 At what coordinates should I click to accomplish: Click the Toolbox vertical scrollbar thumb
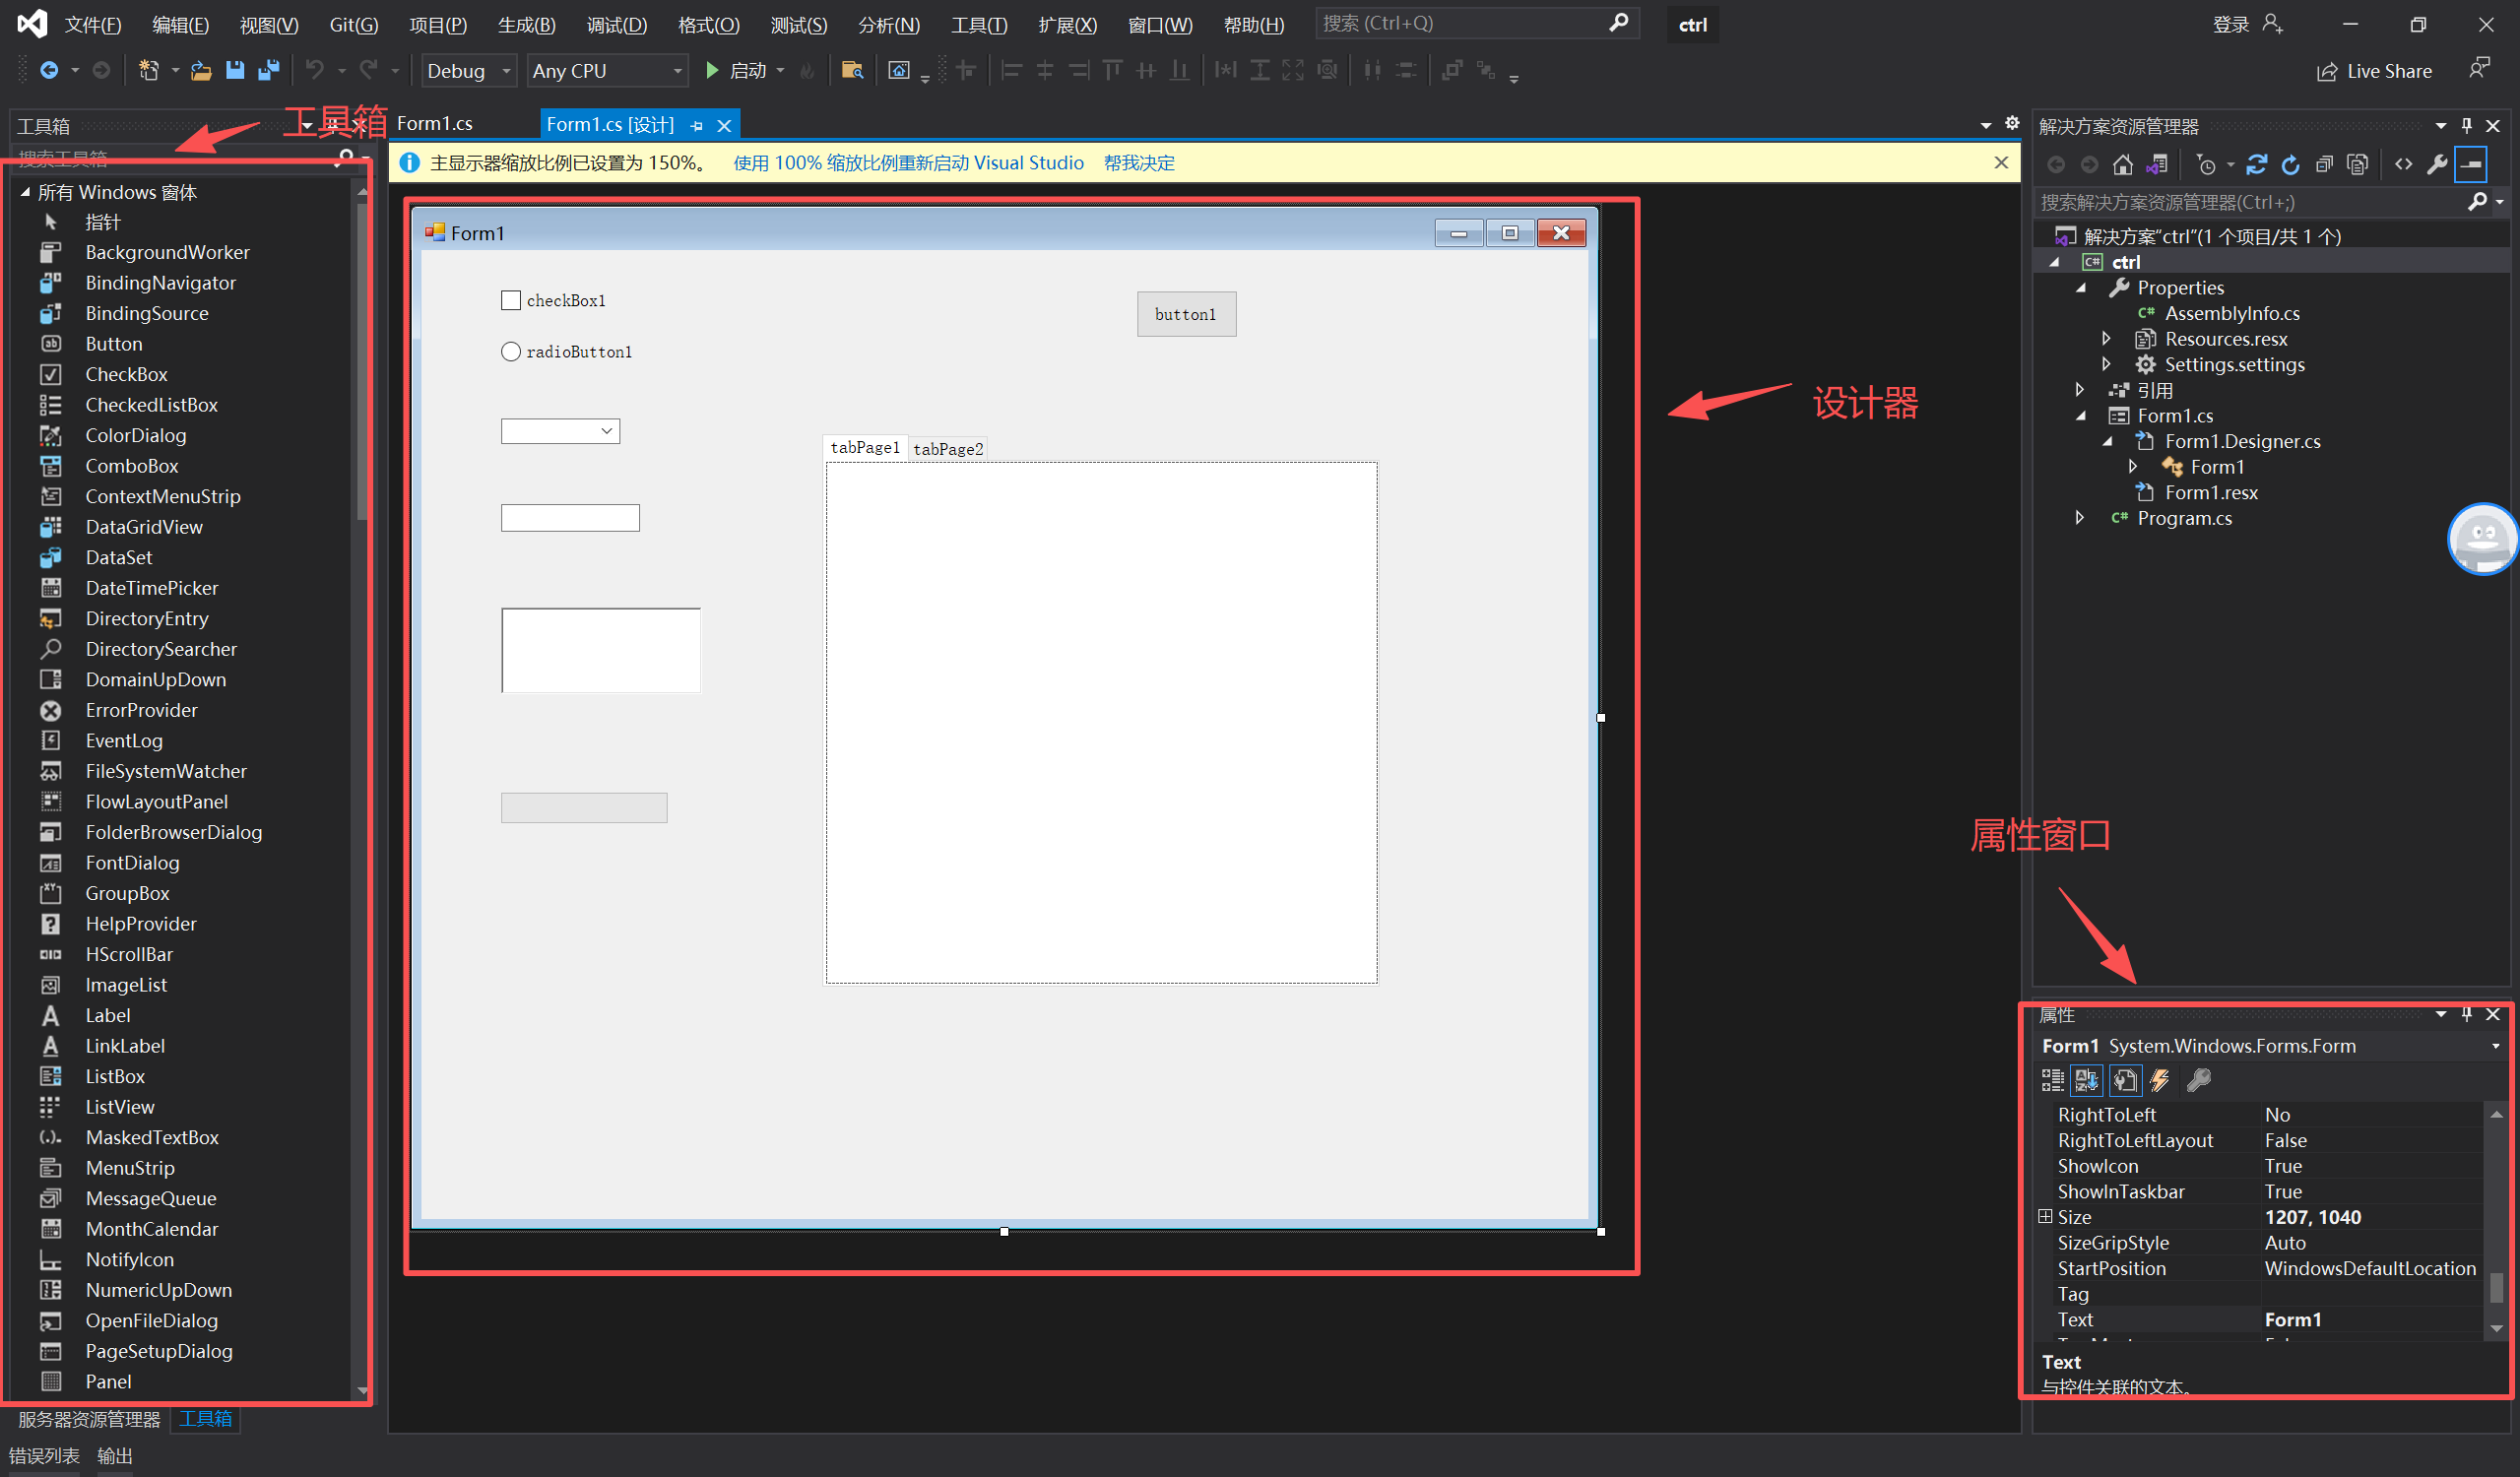(362, 360)
